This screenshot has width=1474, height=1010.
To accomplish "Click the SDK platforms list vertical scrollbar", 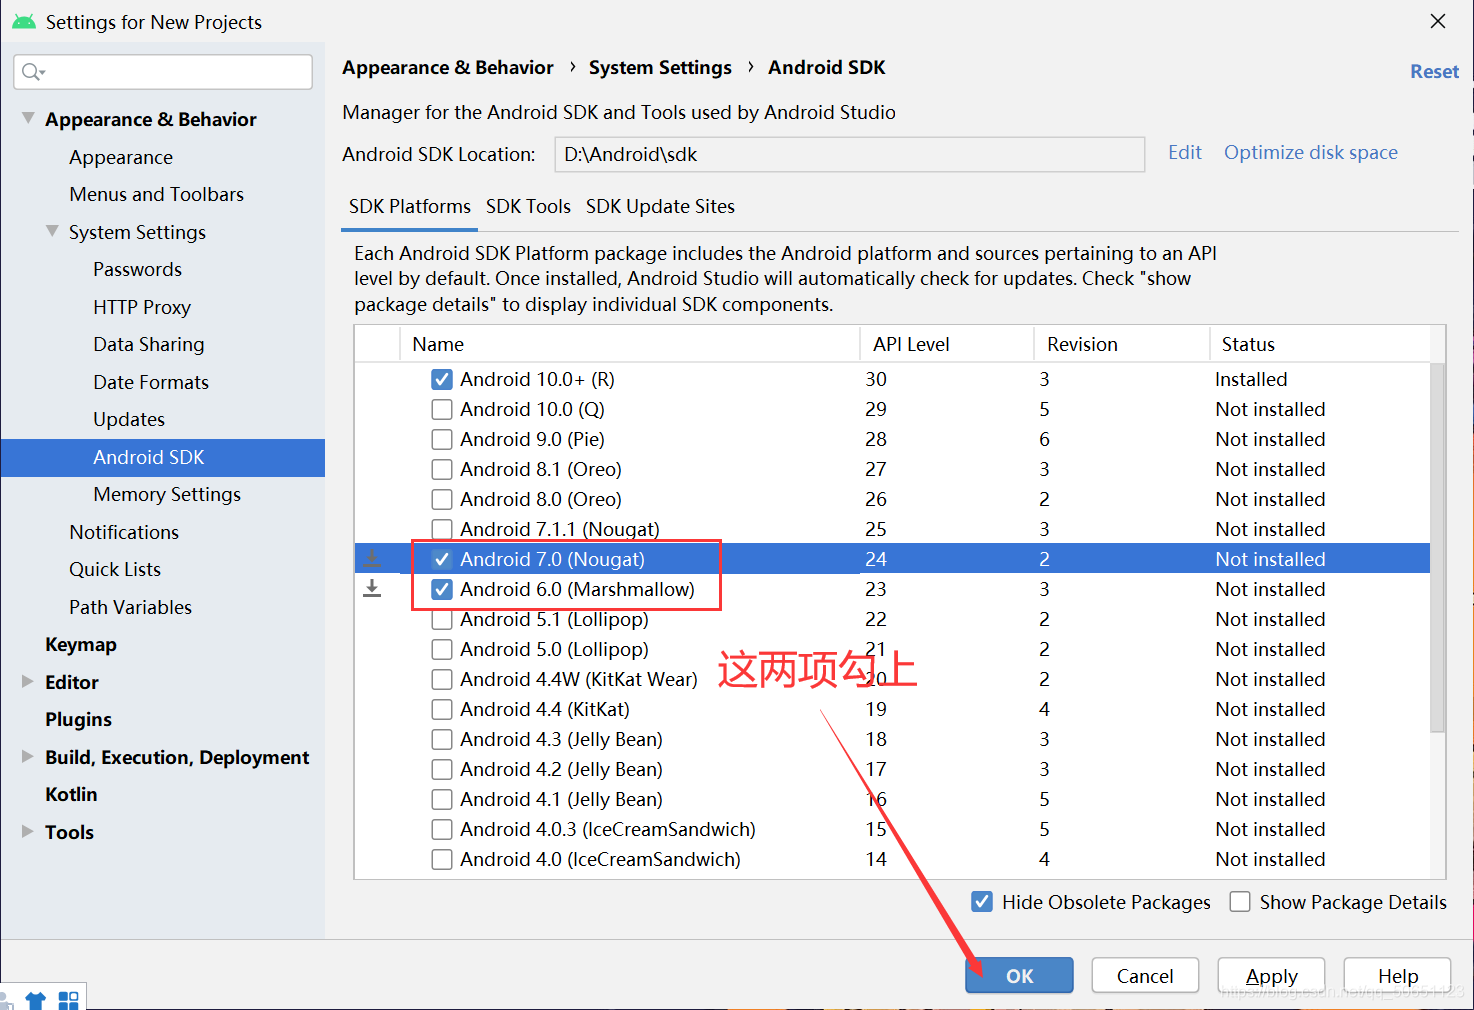I will tap(1437, 547).
